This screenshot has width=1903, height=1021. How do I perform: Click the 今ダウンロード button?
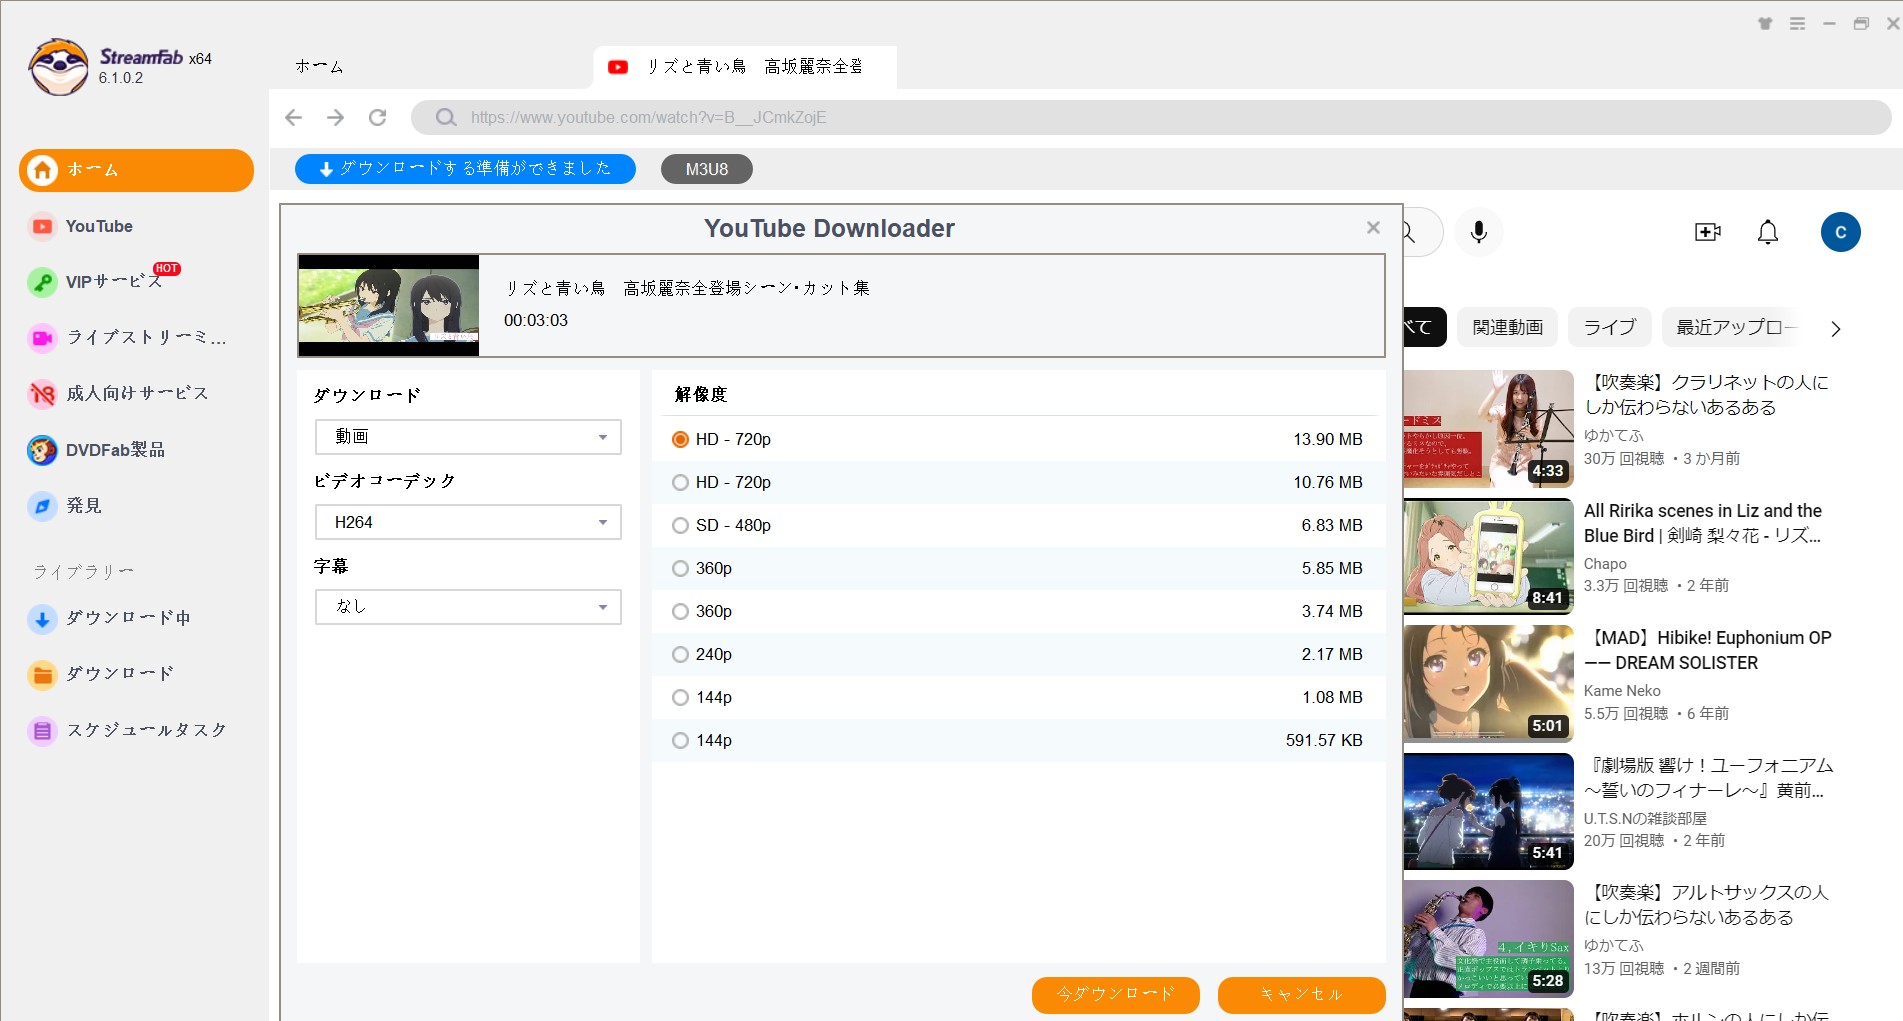coord(1115,994)
